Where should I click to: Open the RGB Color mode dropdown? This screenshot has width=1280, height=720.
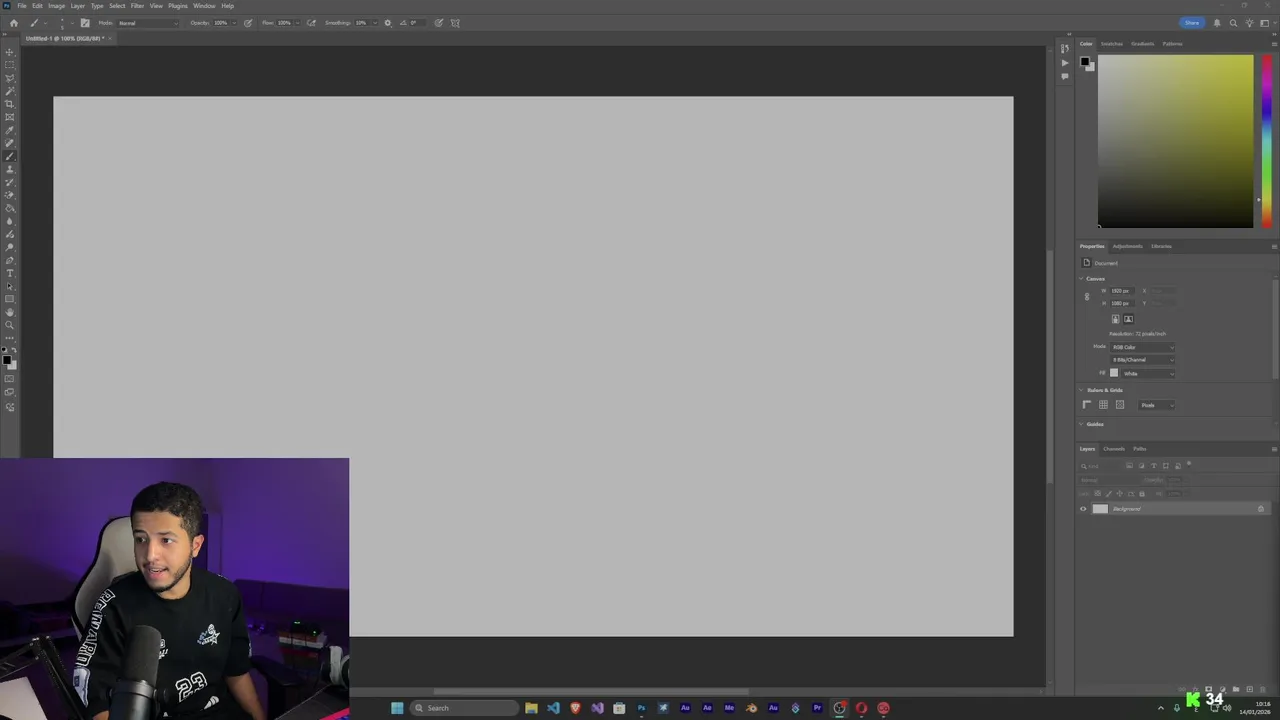1143,347
